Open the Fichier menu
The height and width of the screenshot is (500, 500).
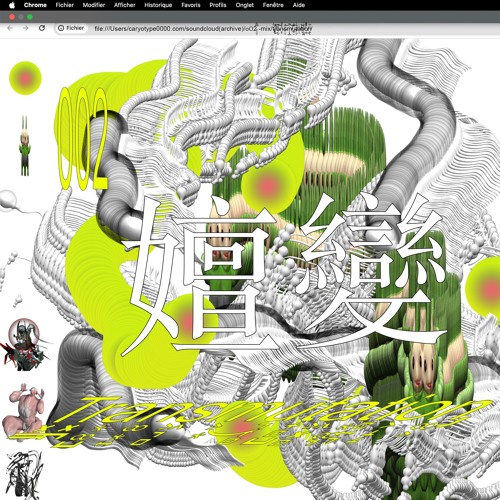[x=65, y=5]
